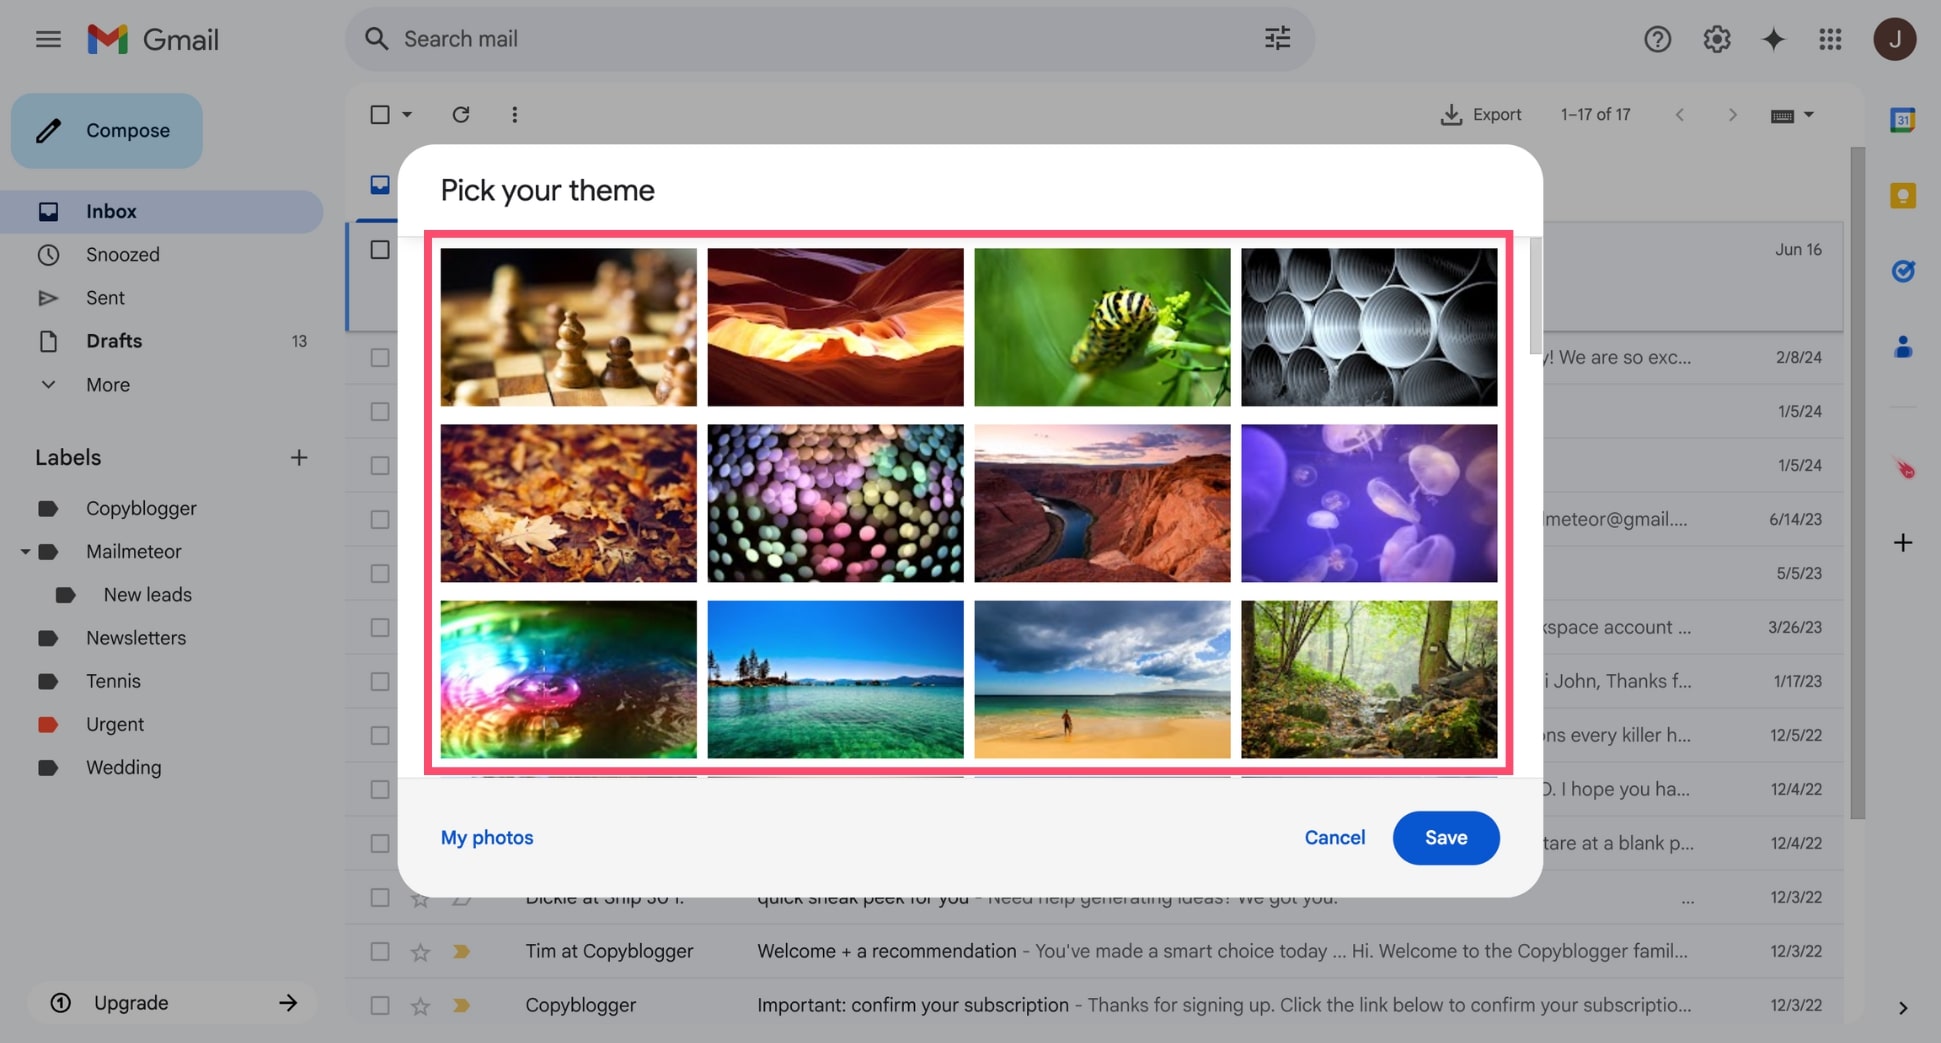This screenshot has width=1941, height=1043.
Task: Open the account avatar J
Action: click(x=1894, y=39)
